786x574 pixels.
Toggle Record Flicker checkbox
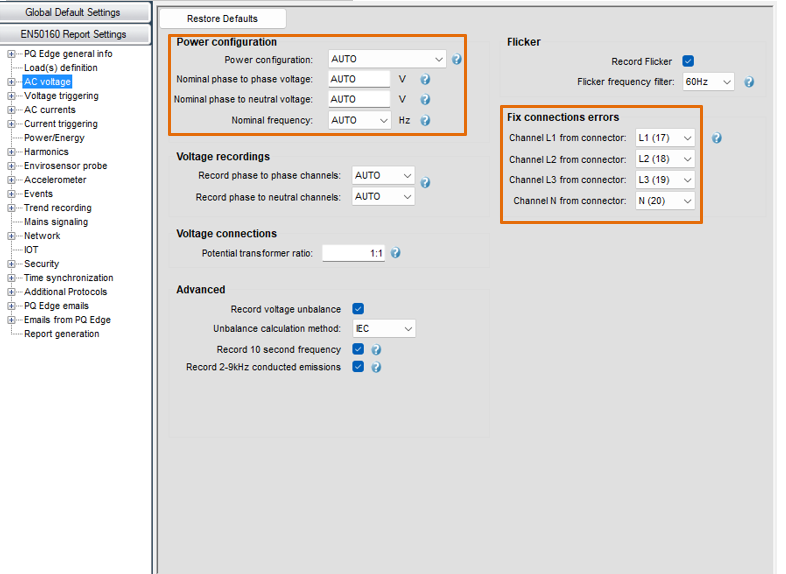tap(688, 61)
